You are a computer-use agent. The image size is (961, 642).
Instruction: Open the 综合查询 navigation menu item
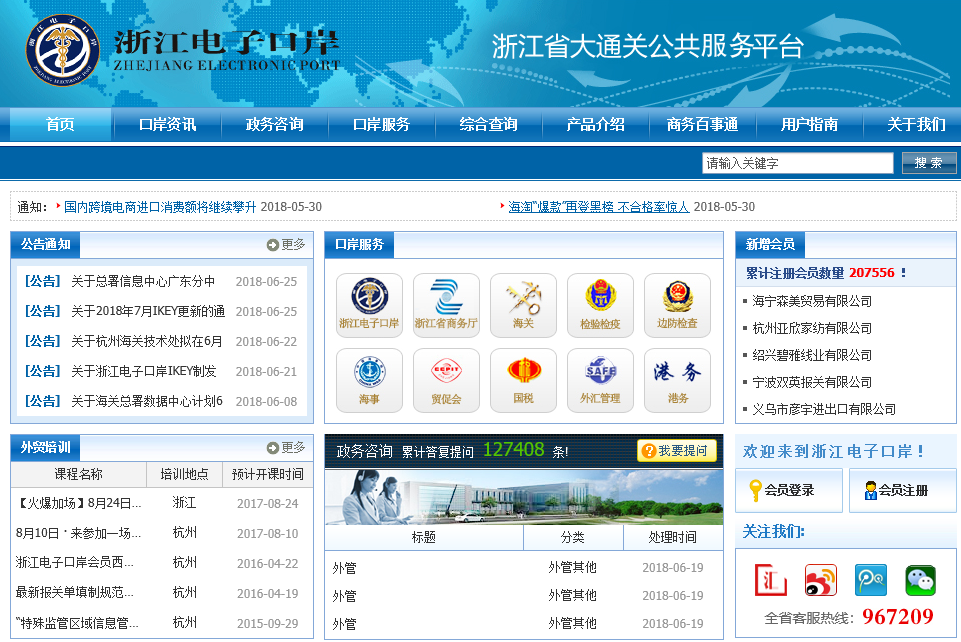[x=488, y=125]
